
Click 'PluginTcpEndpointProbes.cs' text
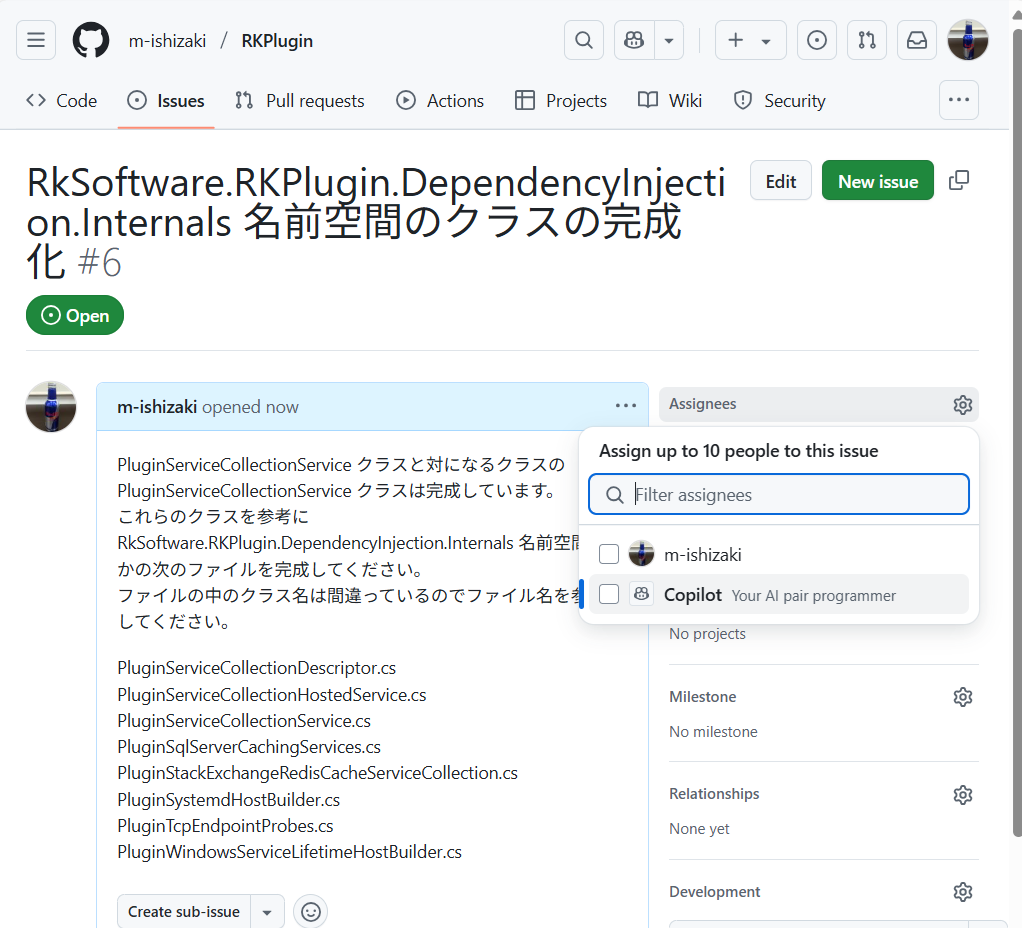pos(226,826)
